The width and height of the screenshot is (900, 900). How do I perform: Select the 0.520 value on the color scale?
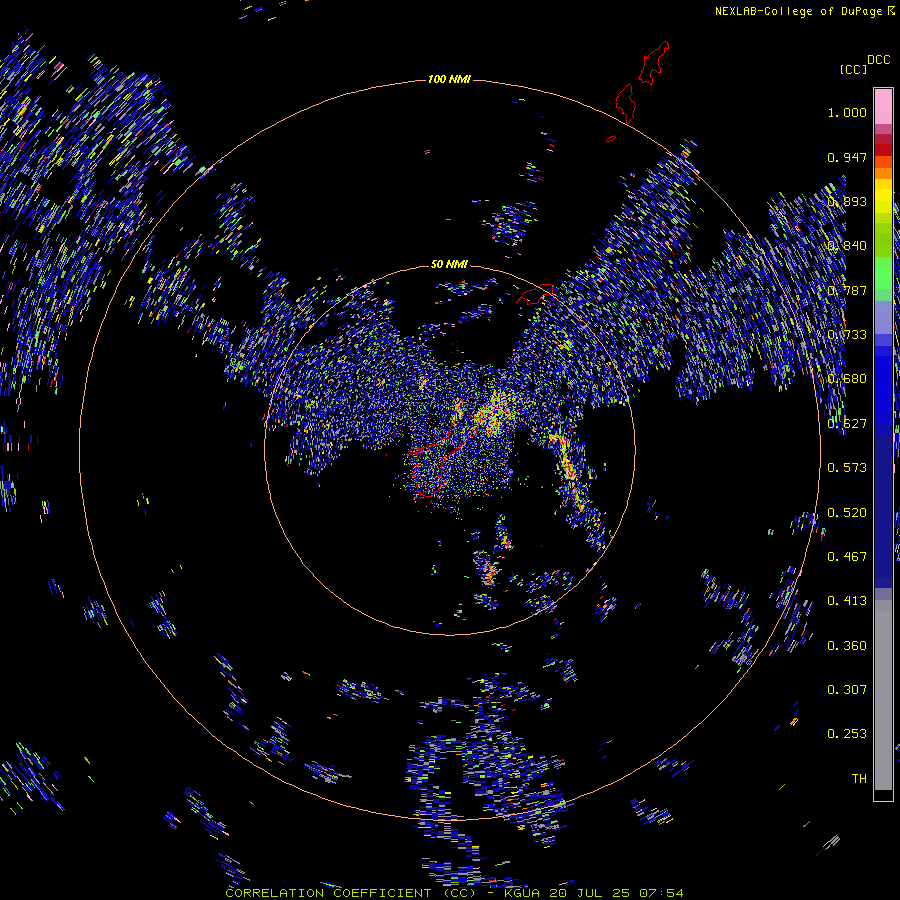pos(847,513)
